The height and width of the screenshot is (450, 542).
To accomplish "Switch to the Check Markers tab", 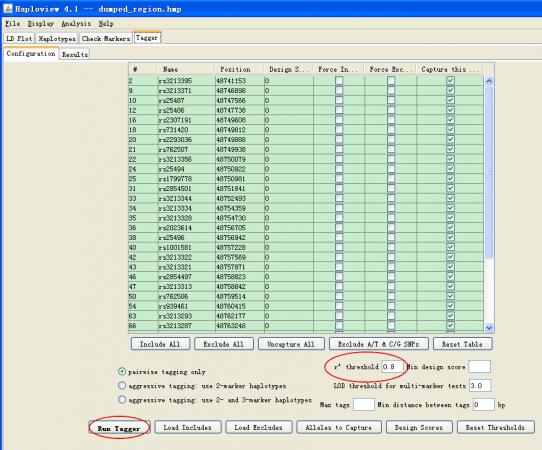I will click(106, 38).
